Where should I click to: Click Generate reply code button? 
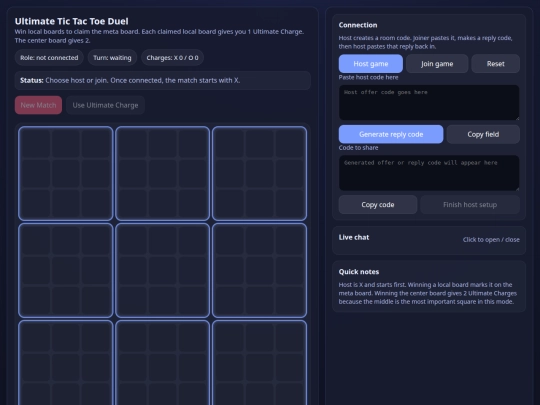point(391,134)
